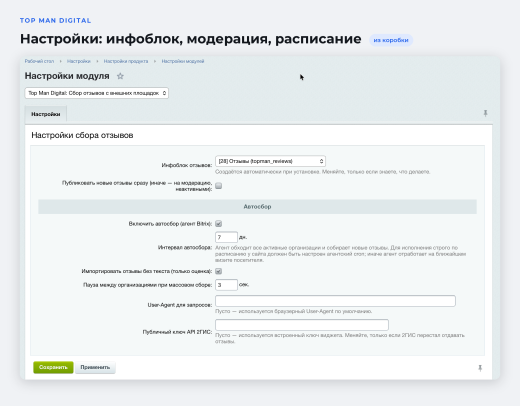Image resolution: width=520 pixels, height=406 pixels.
Task: Toggle the publish new reviews immediately checkbox
Action: (x=219, y=186)
